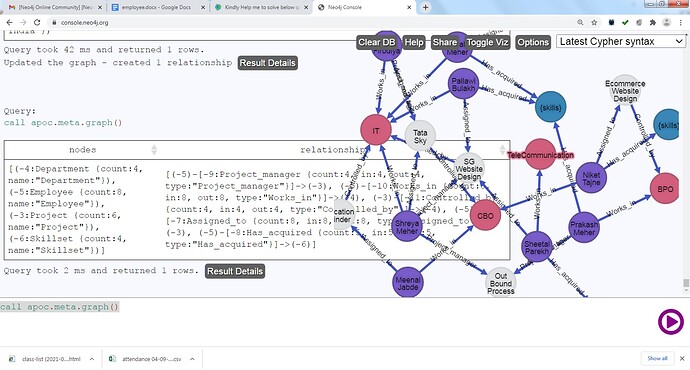690x370 pixels.
Task: Close the employee.docx Google Docs tab
Action: (203, 7)
